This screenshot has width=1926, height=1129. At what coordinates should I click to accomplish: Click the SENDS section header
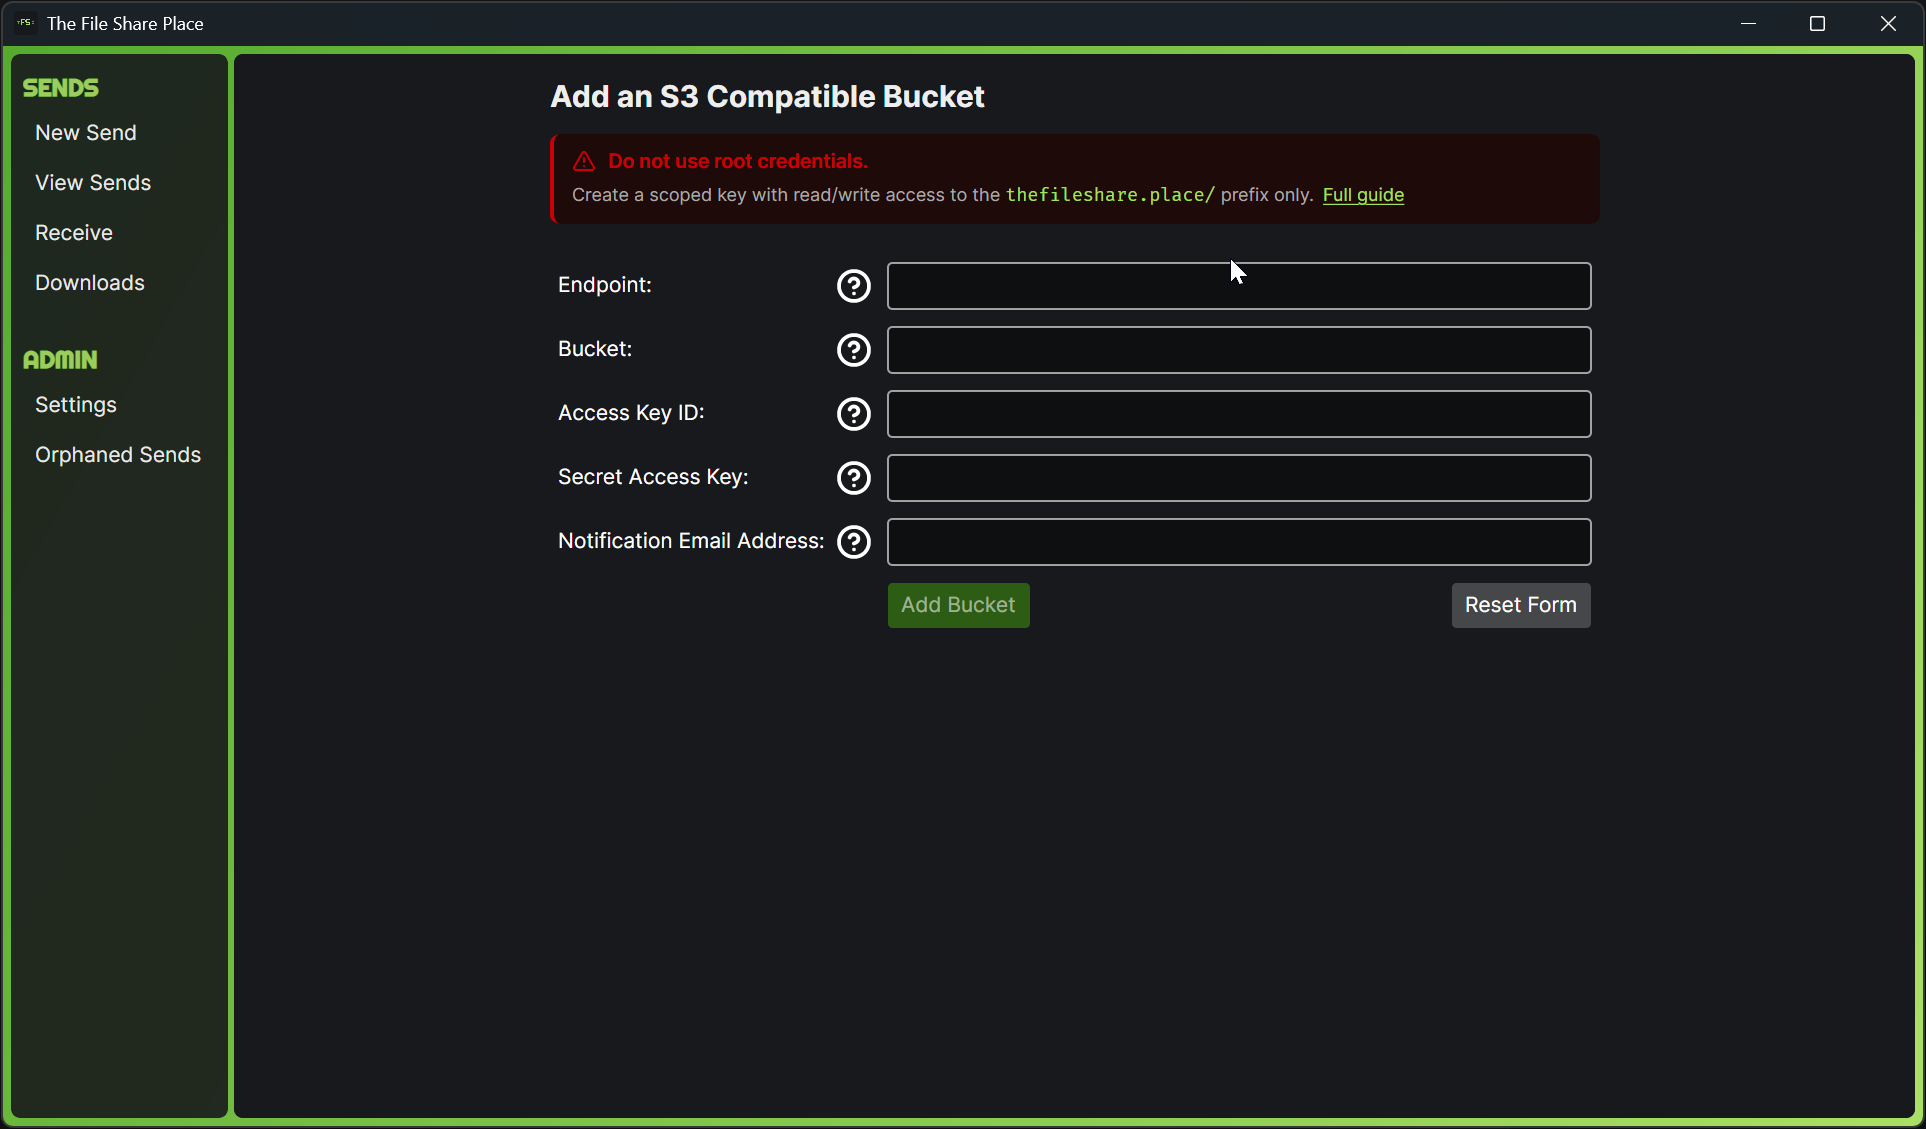coord(61,88)
